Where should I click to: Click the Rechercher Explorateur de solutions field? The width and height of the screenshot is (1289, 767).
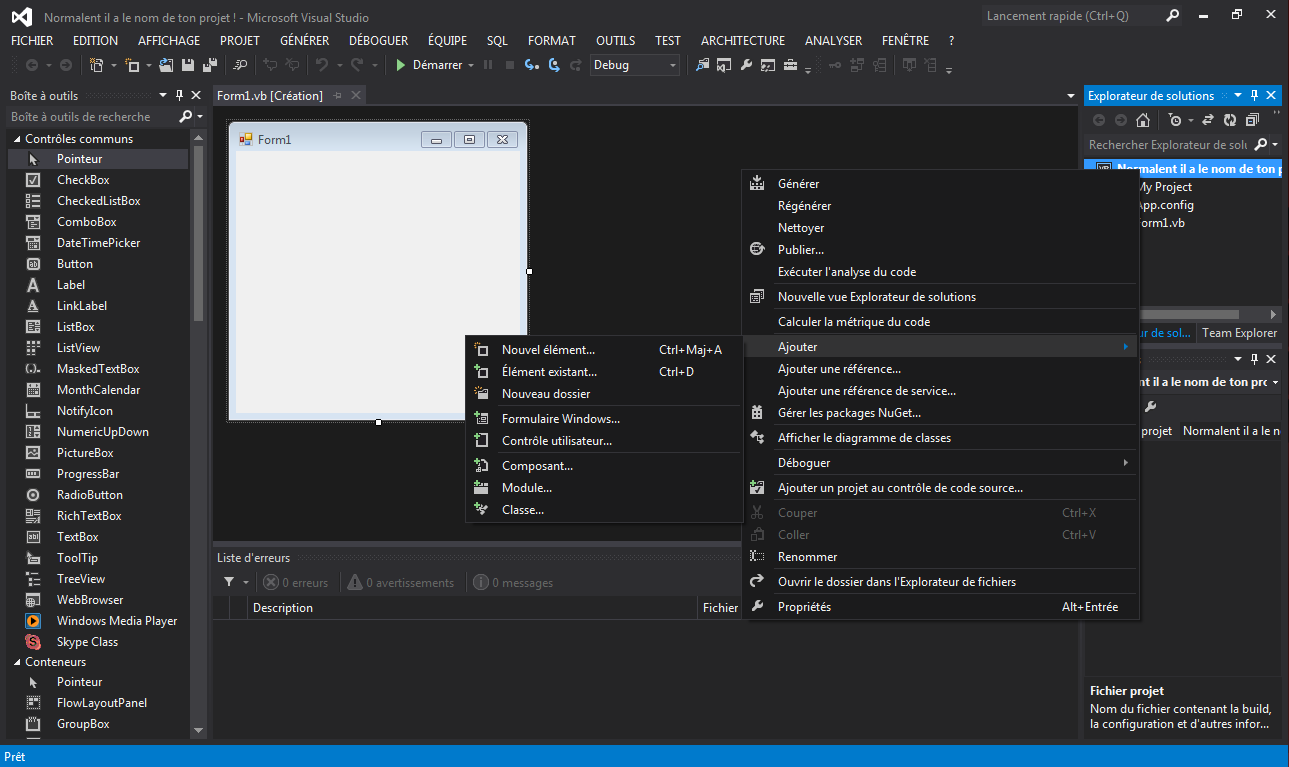1168,145
